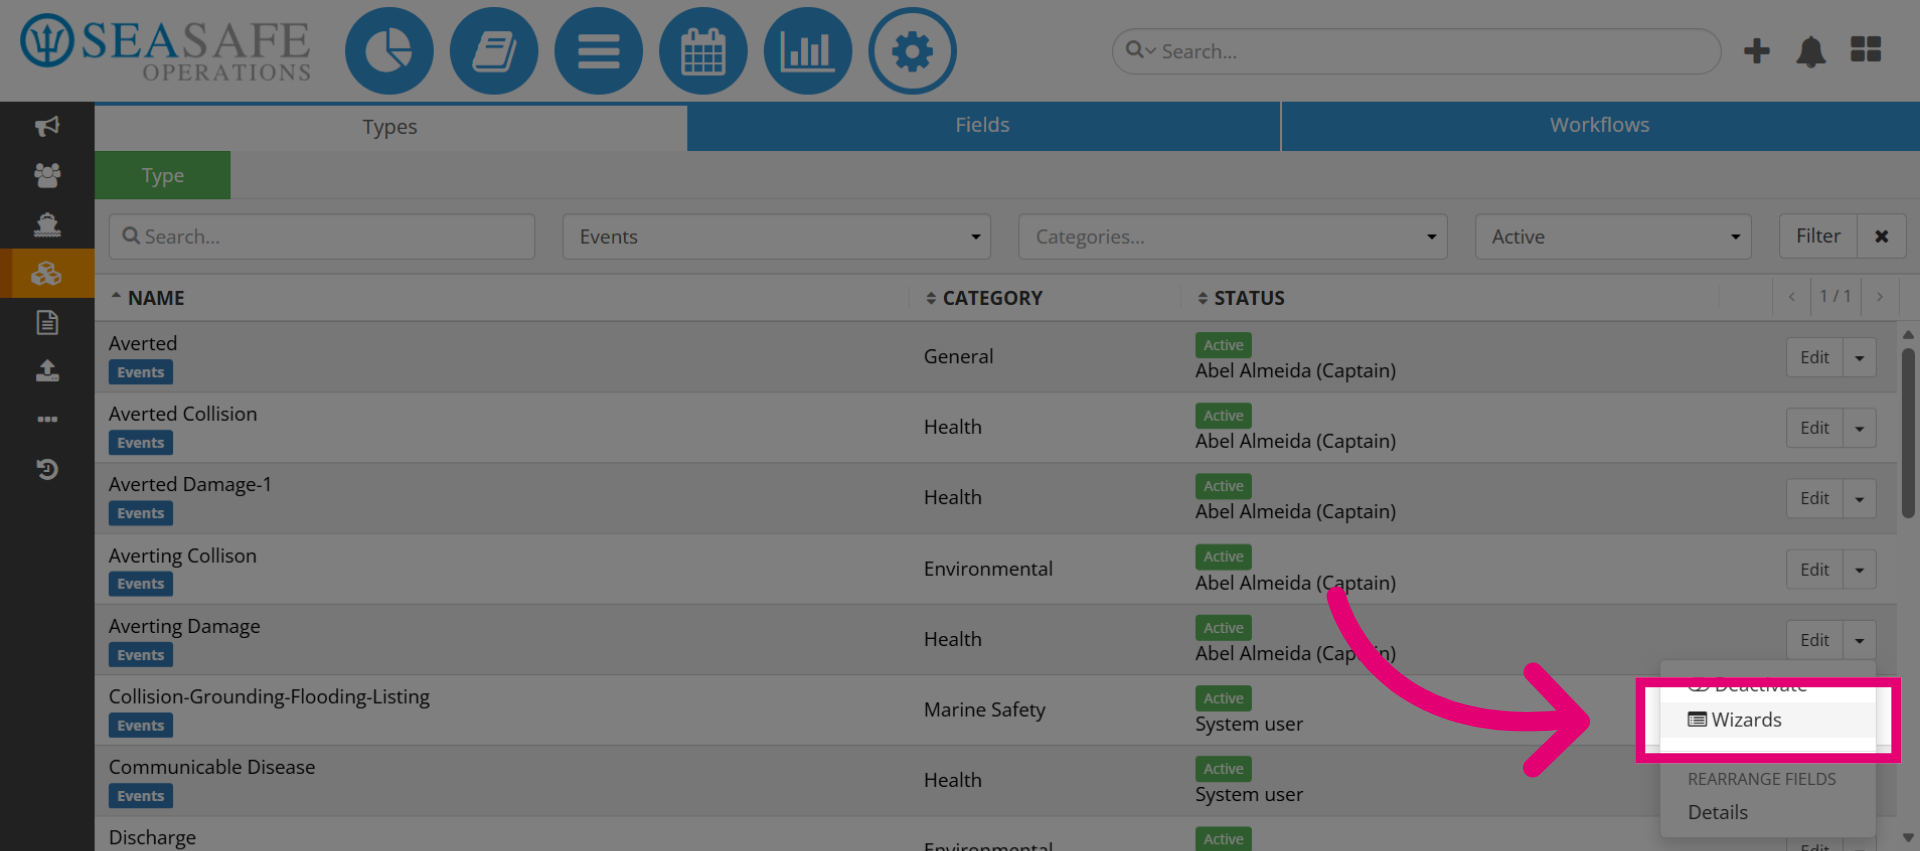The height and width of the screenshot is (851, 1920).
Task: Go to the next page arrow
Action: (1880, 297)
